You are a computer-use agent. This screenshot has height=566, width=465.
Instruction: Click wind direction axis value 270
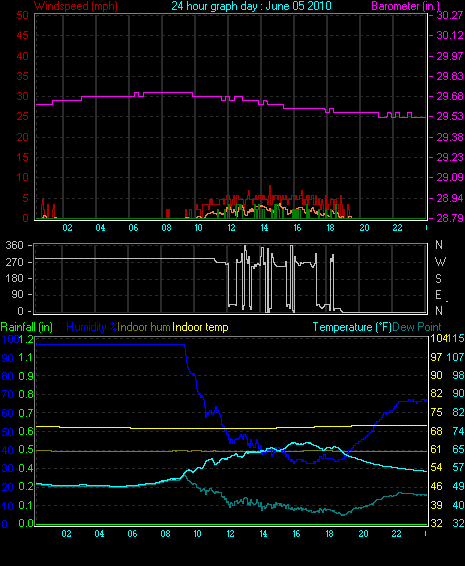(x=15, y=262)
